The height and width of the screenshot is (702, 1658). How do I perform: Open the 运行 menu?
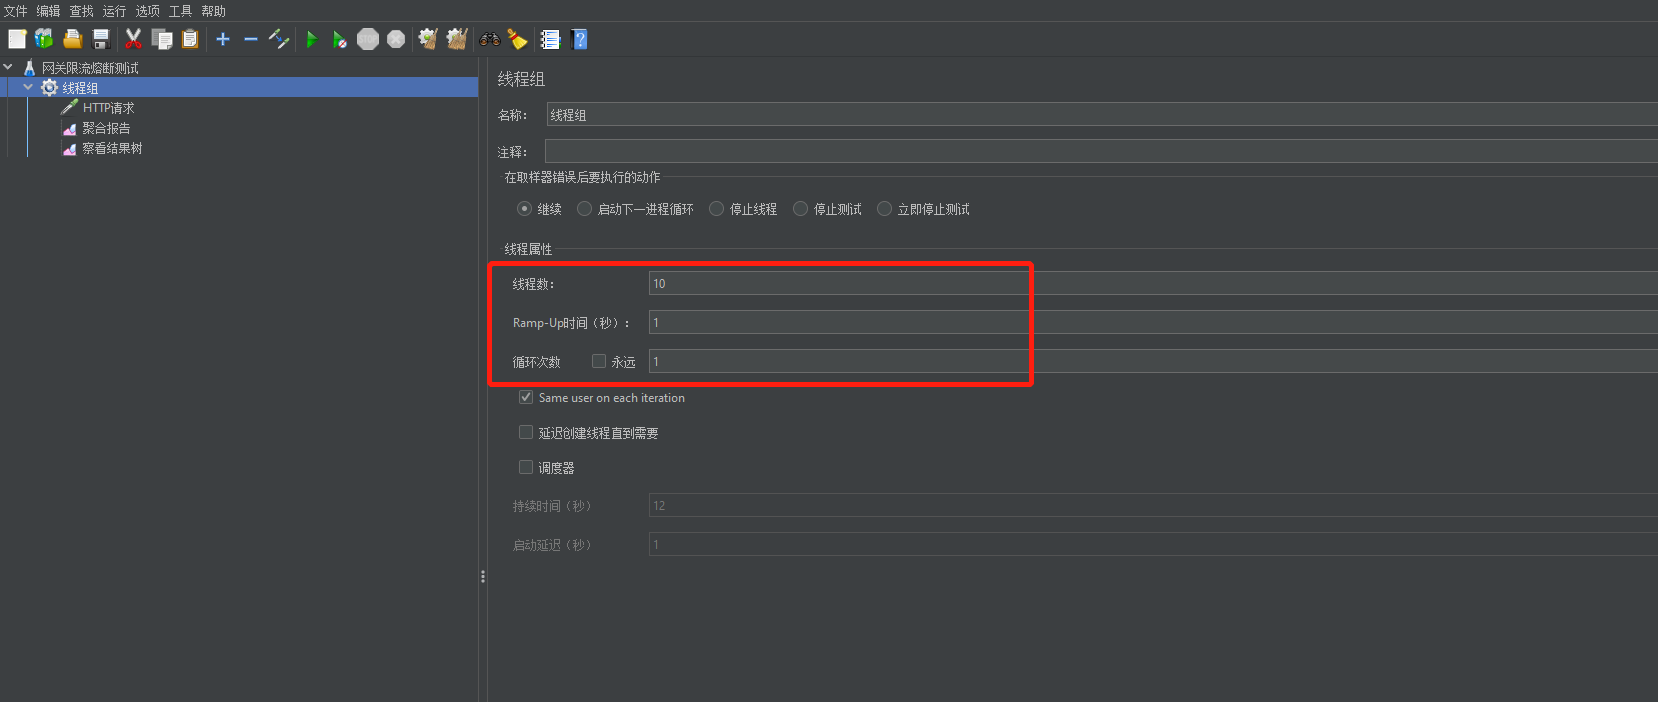[x=114, y=11]
